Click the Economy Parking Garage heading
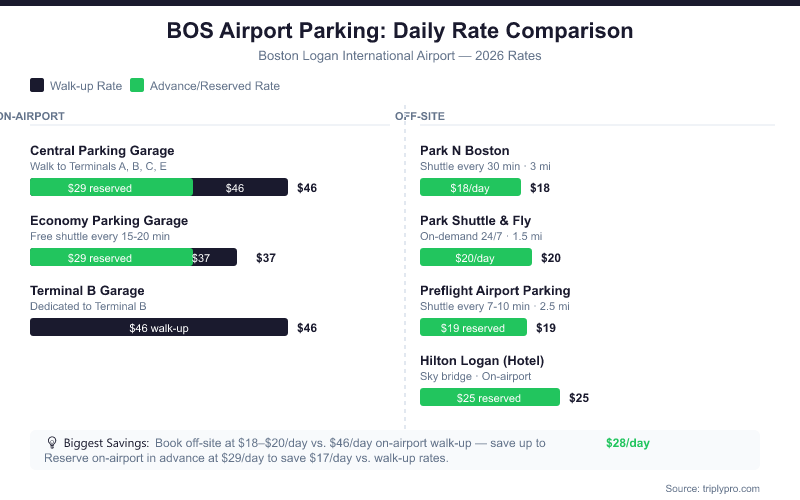The image size is (800, 500). click(x=109, y=221)
